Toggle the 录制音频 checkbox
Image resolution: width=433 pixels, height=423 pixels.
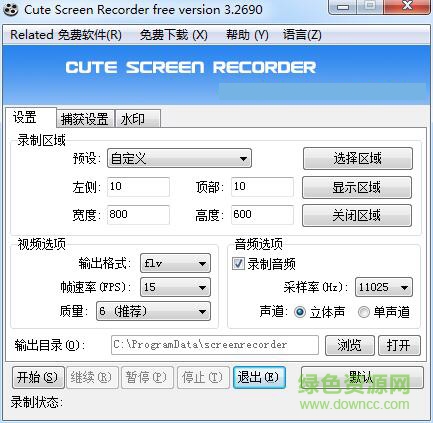click(x=238, y=264)
